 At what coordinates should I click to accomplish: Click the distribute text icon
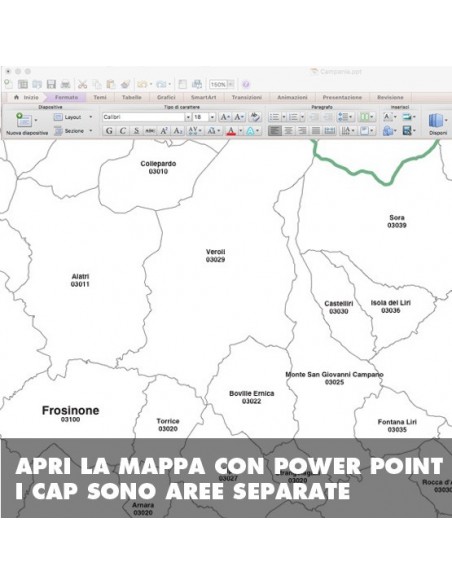point(330,131)
